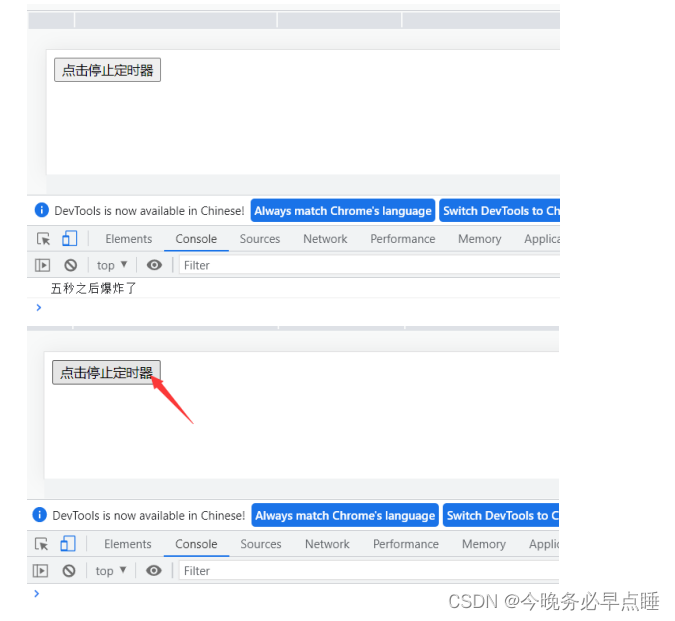Open Memory tab in upper DevTools
Viewport: 675px width, 621px height.
coord(480,239)
